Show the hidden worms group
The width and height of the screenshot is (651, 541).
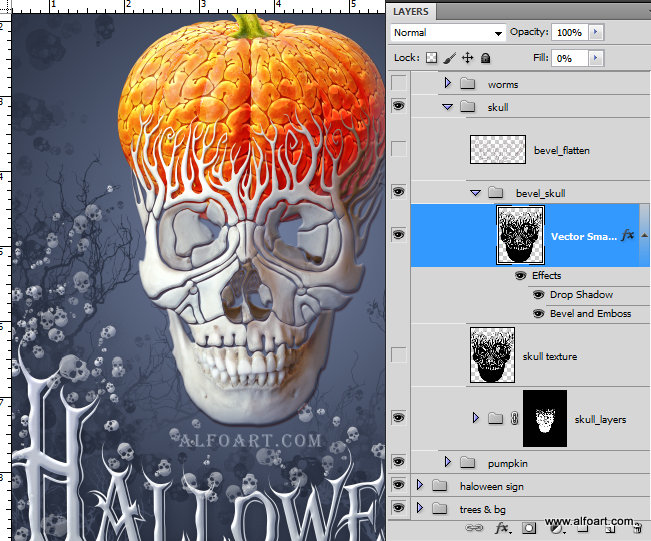[399, 84]
